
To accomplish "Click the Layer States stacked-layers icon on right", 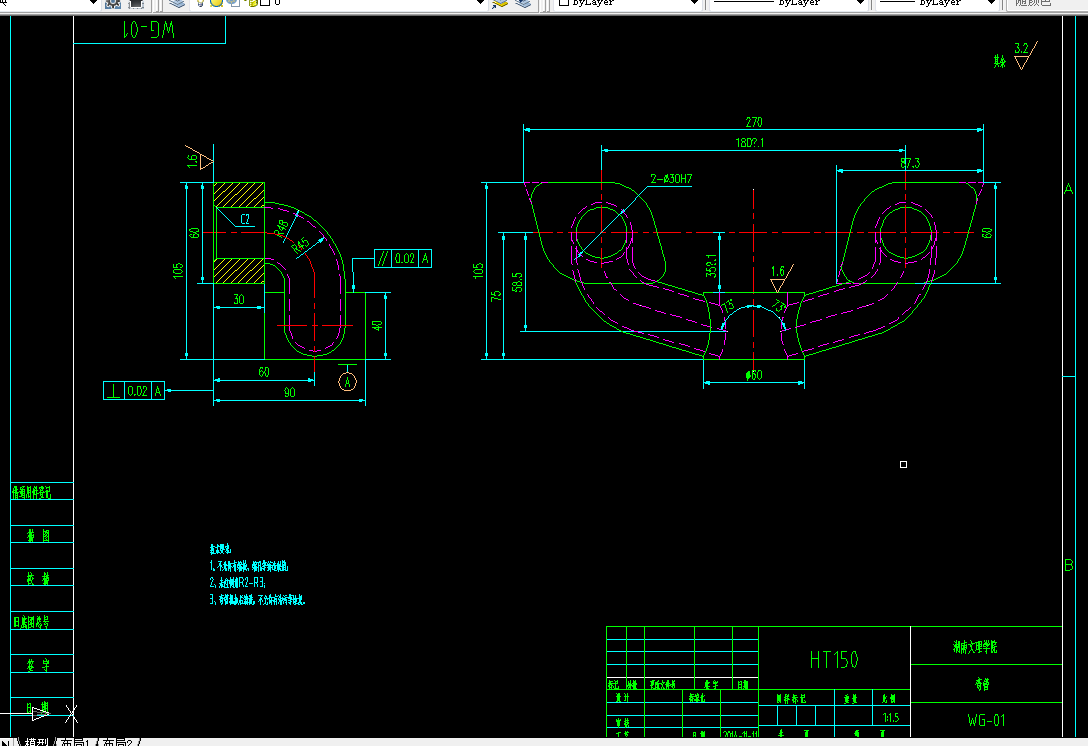I will (x=524, y=5).
